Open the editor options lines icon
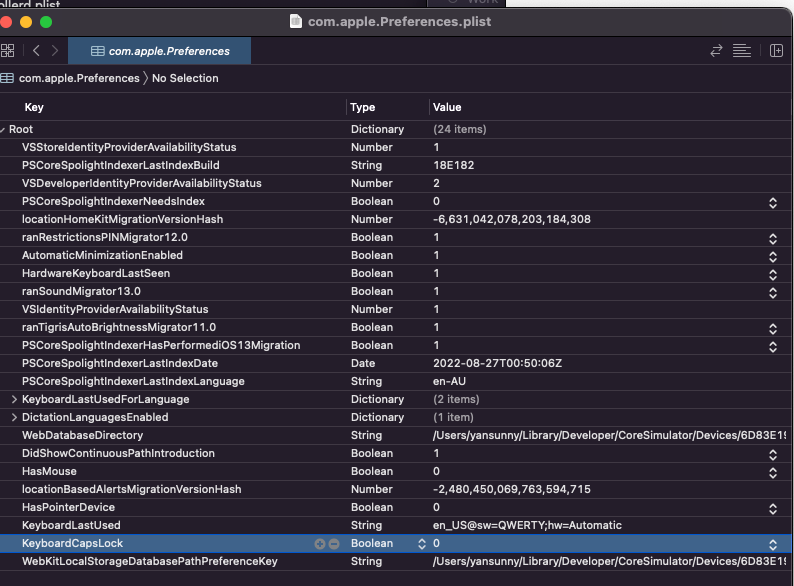The image size is (794, 586). click(x=742, y=51)
